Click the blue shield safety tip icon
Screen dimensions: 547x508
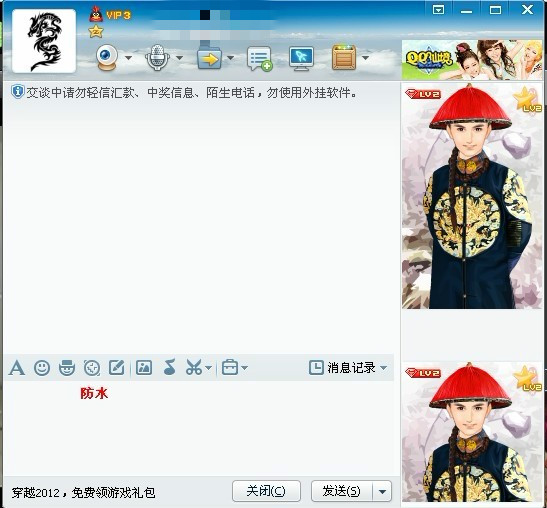pyautogui.click(x=17, y=92)
